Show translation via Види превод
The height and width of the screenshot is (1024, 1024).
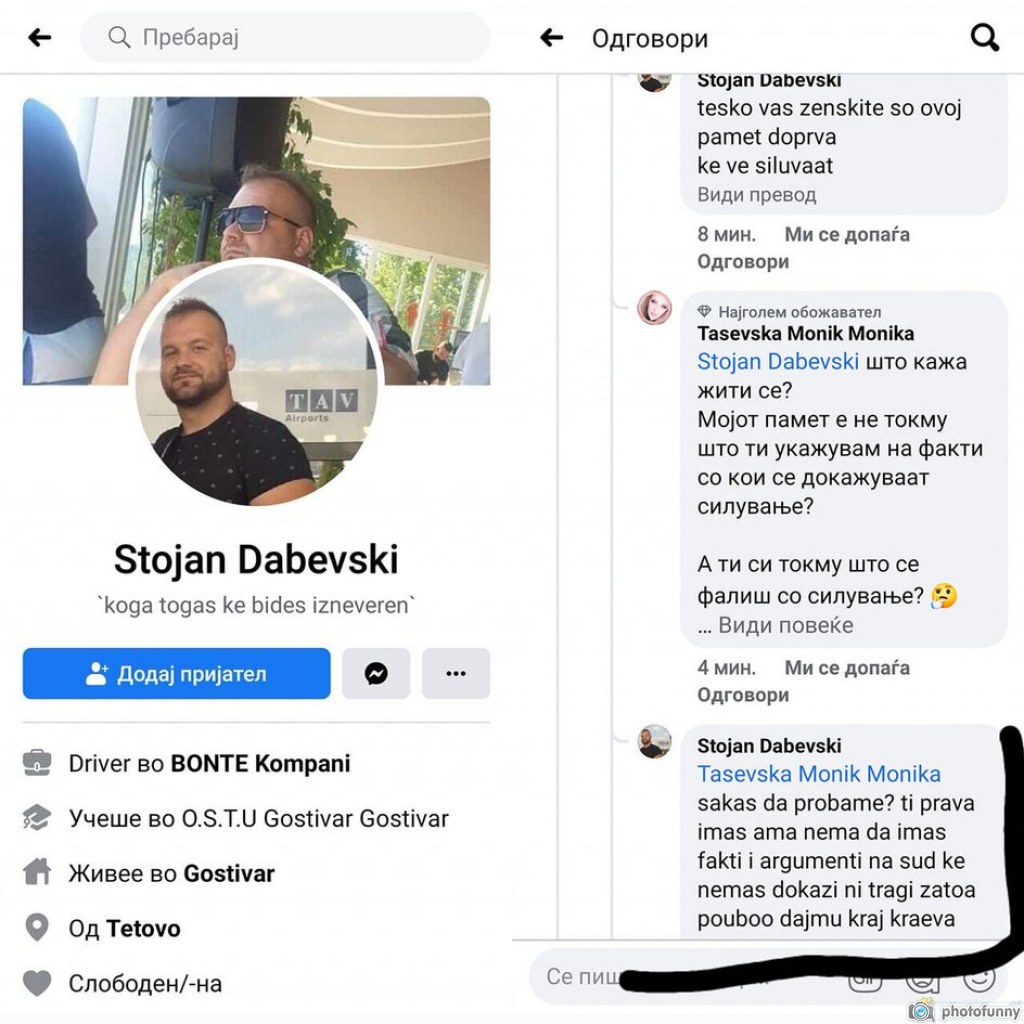[x=756, y=195]
